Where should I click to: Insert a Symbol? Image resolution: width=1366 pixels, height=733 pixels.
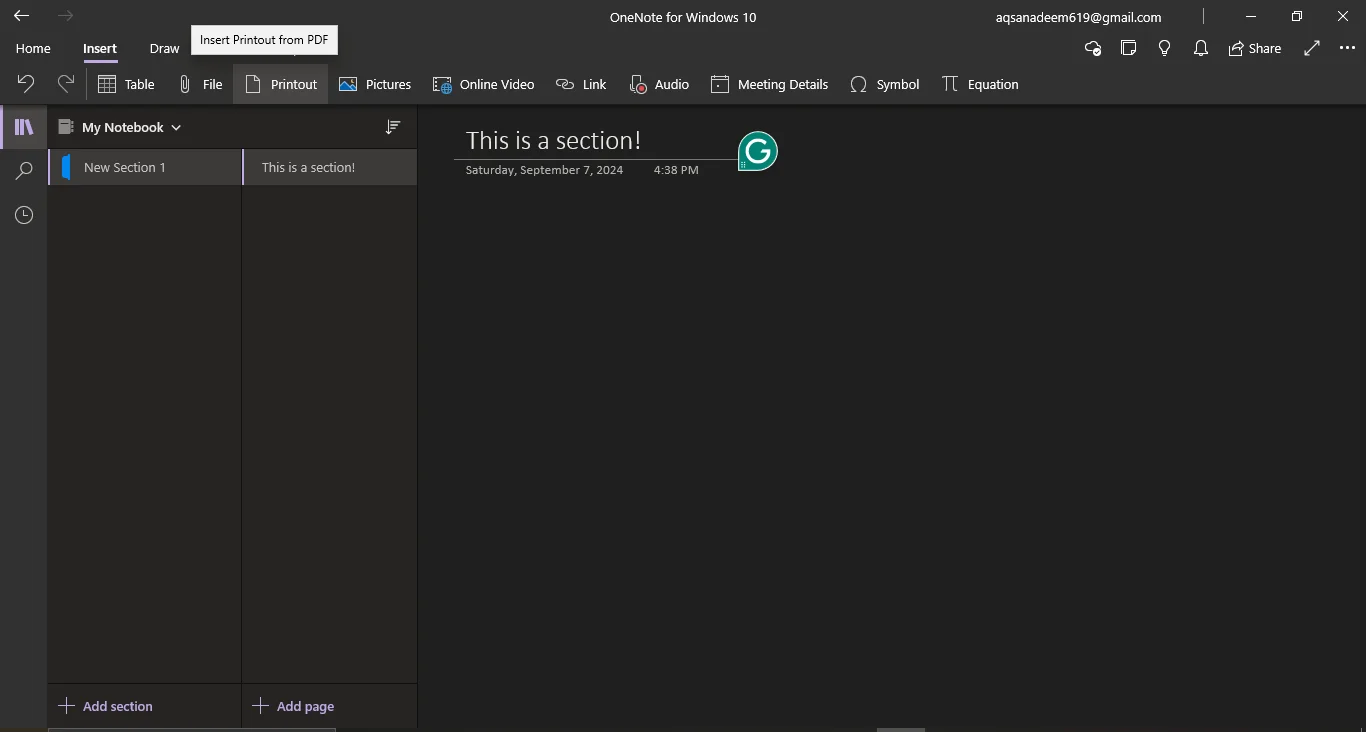(x=884, y=84)
